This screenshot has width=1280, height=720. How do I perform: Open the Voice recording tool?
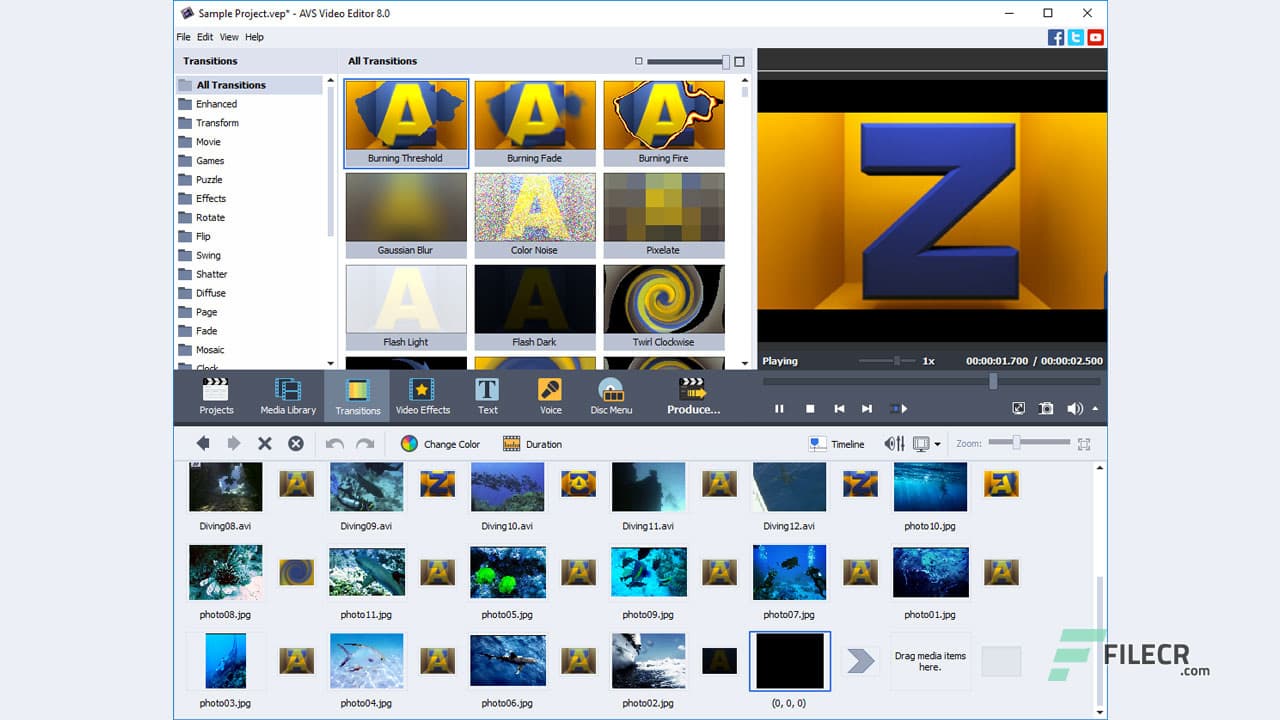coord(550,395)
